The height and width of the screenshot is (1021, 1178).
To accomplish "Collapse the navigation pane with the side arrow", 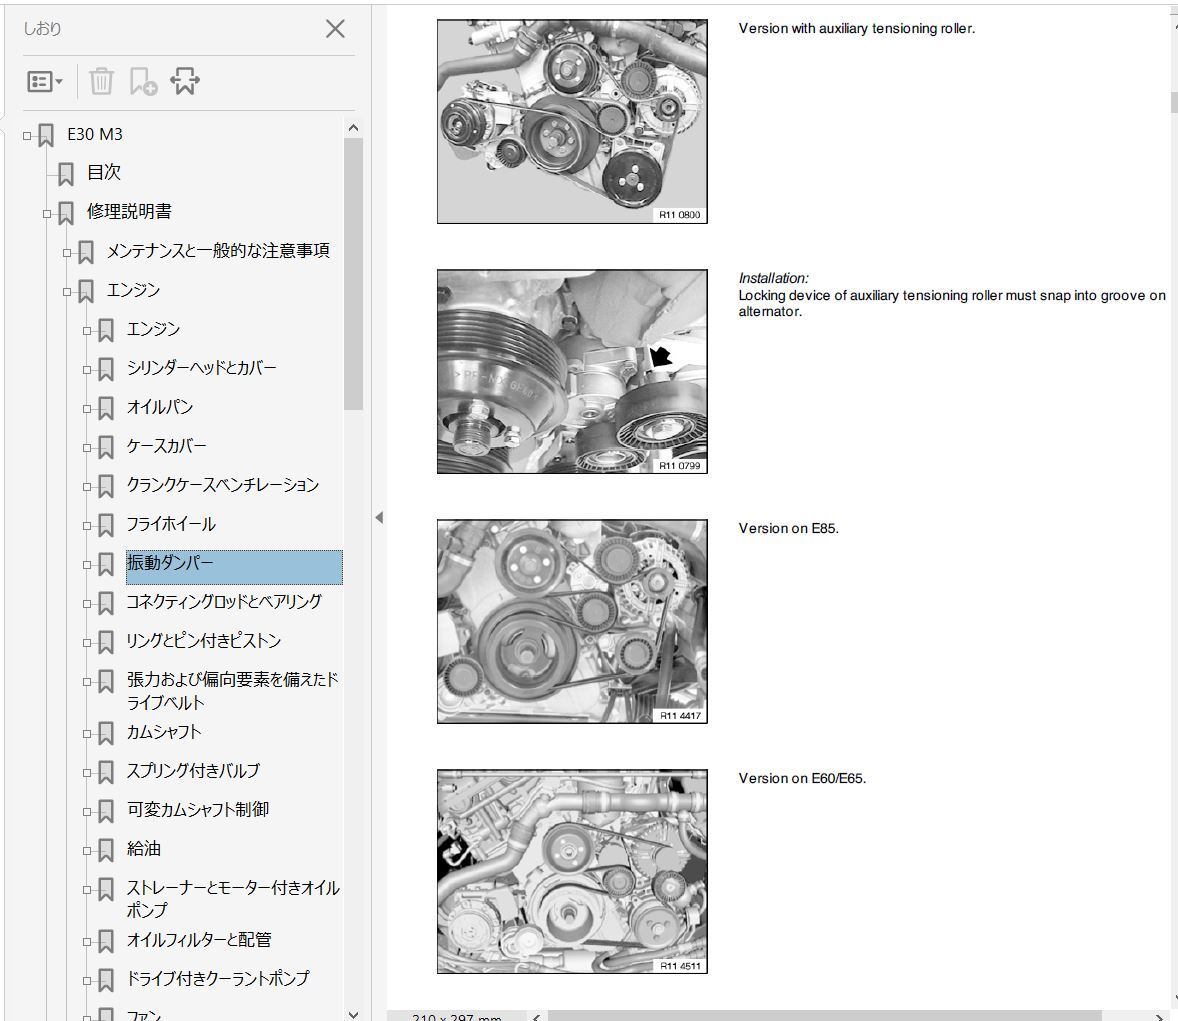I will point(379,517).
